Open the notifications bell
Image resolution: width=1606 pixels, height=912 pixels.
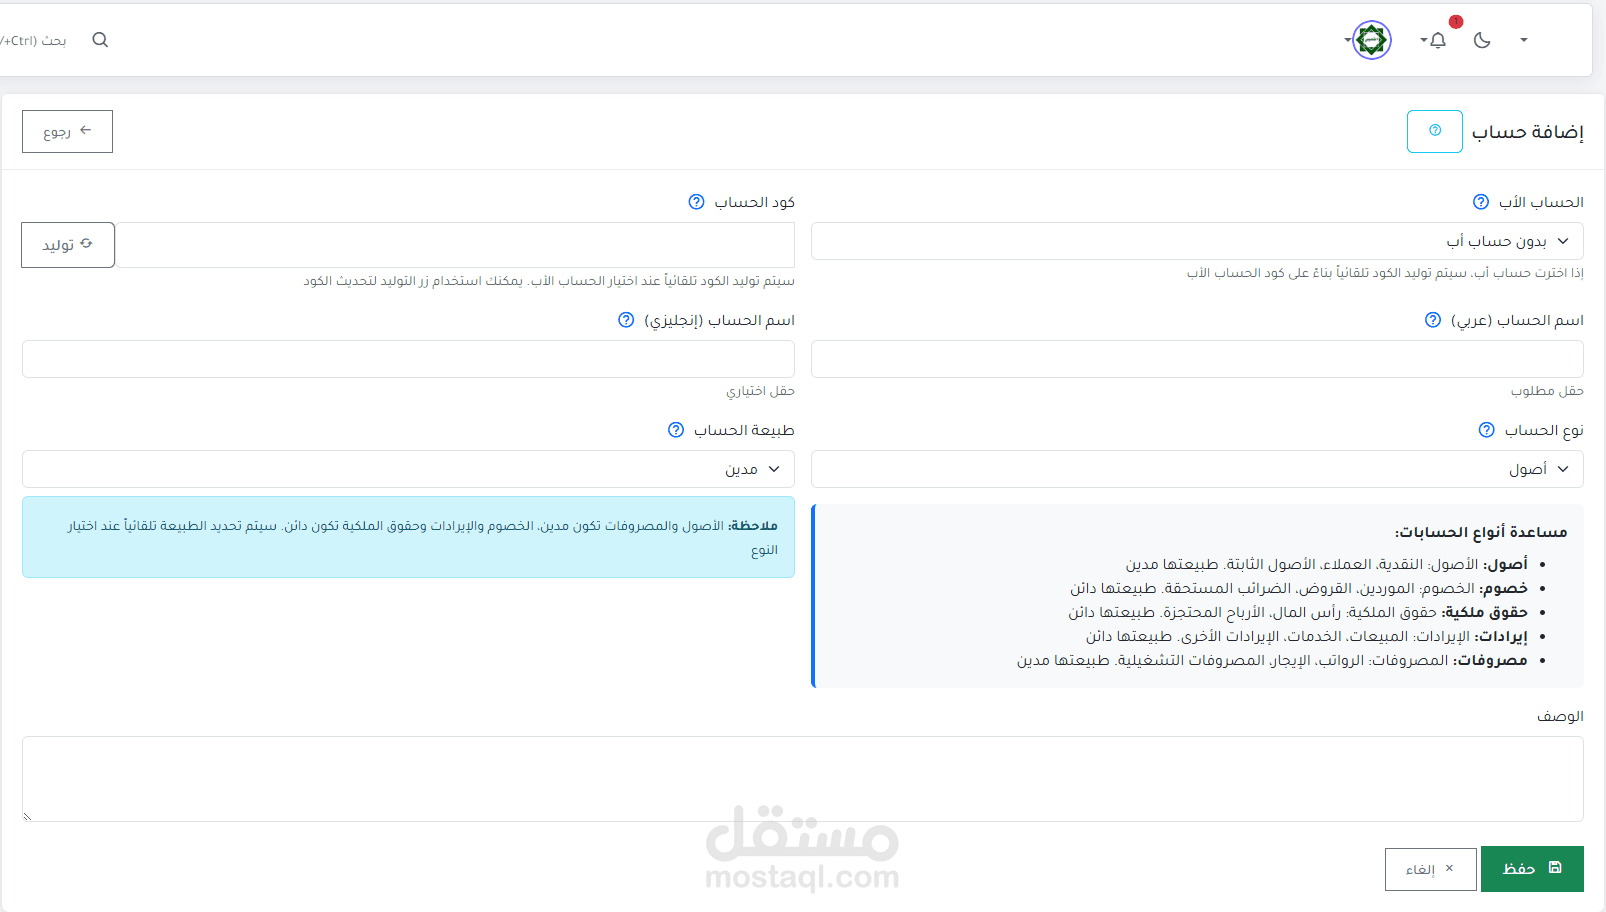coord(1438,40)
